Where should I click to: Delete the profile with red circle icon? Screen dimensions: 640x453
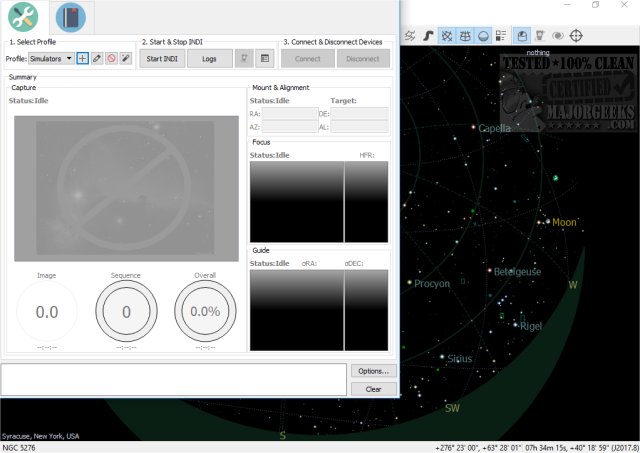(111, 59)
